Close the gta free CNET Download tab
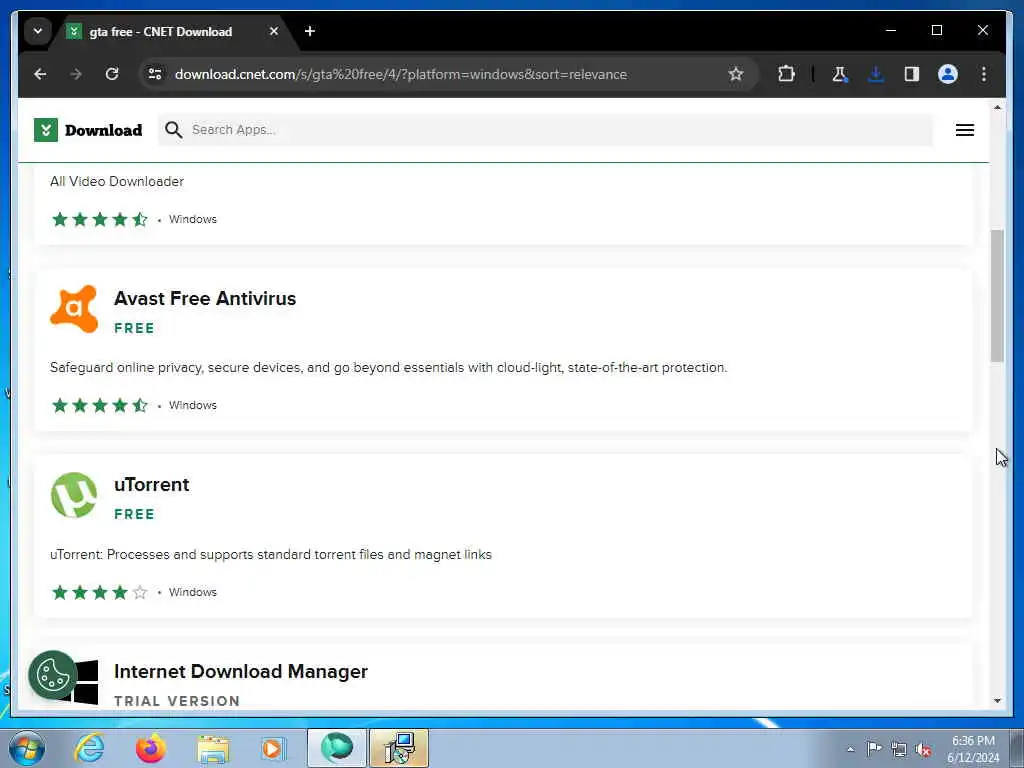1024x768 pixels. [274, 31]
